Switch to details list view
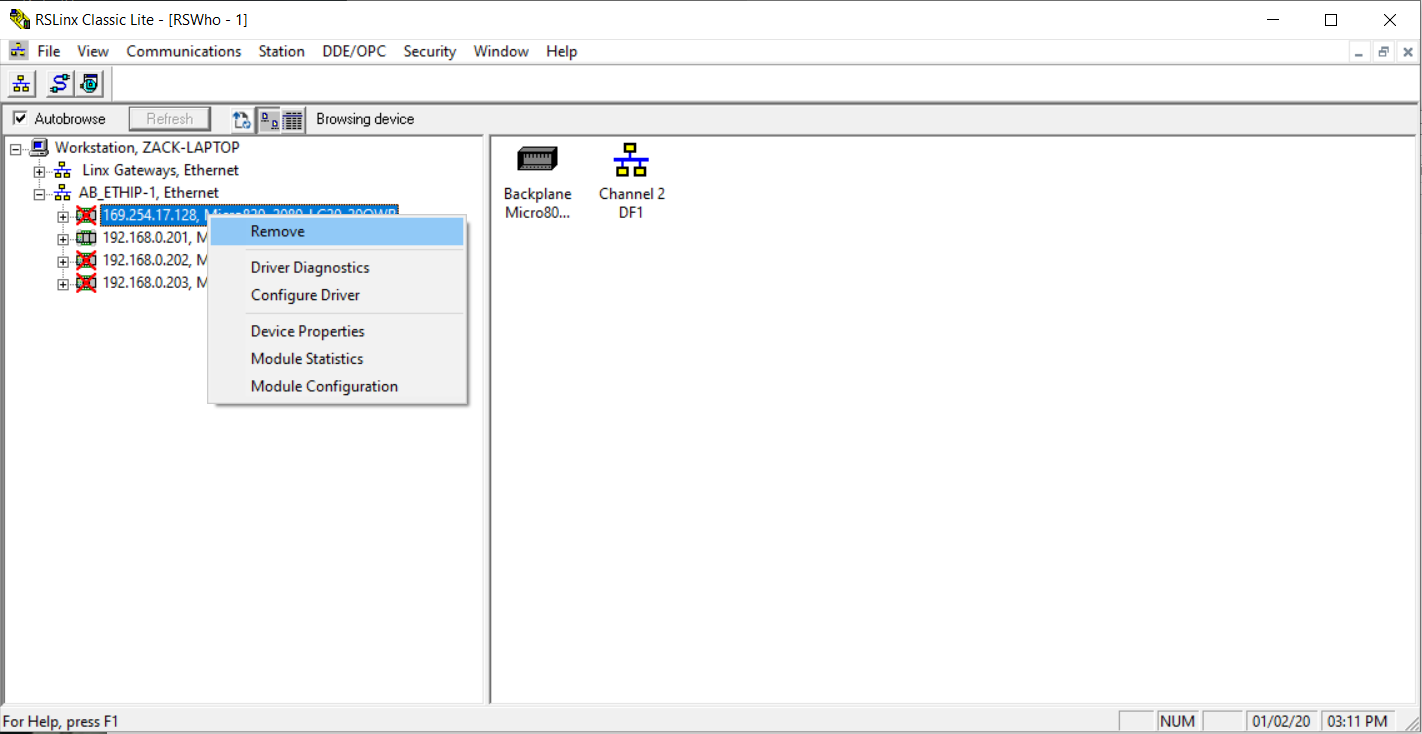Screen dimensions: 1422x734 pyautogui.click(x=293, y=120)
